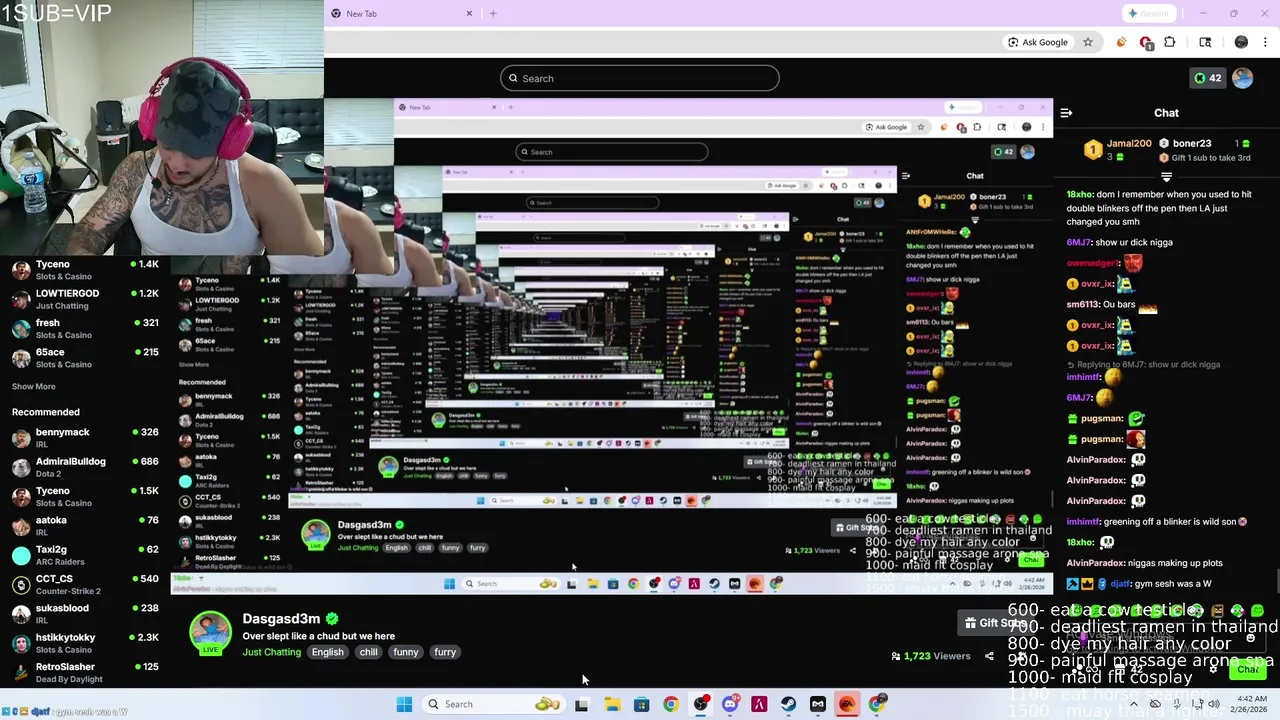
Task: Open Discord from the taskbar
Action: 730,704
